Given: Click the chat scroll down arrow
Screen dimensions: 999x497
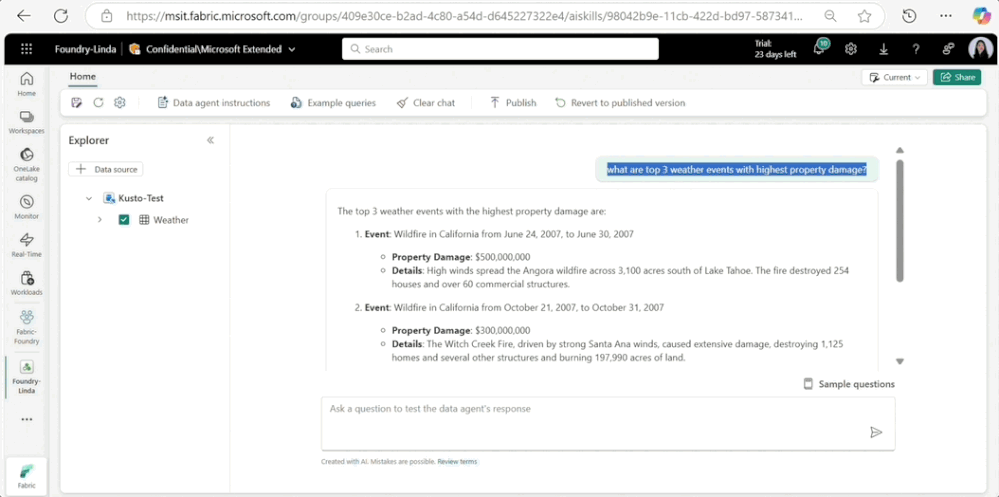Looking at the screenshot, I should 900,361.
